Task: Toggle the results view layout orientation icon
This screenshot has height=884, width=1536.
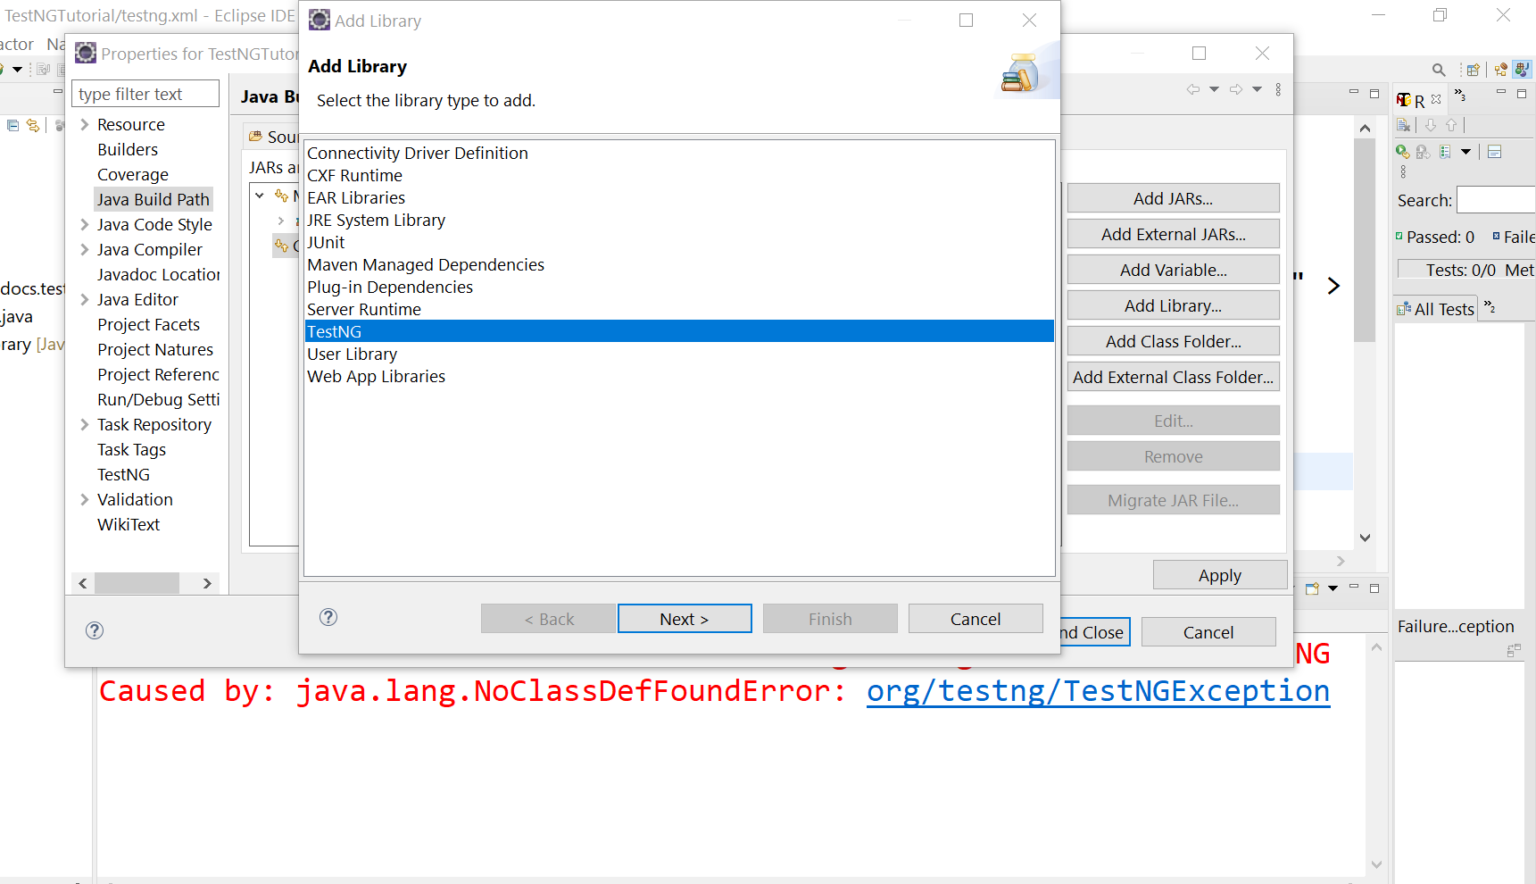Action: (x=1494, y=151)
